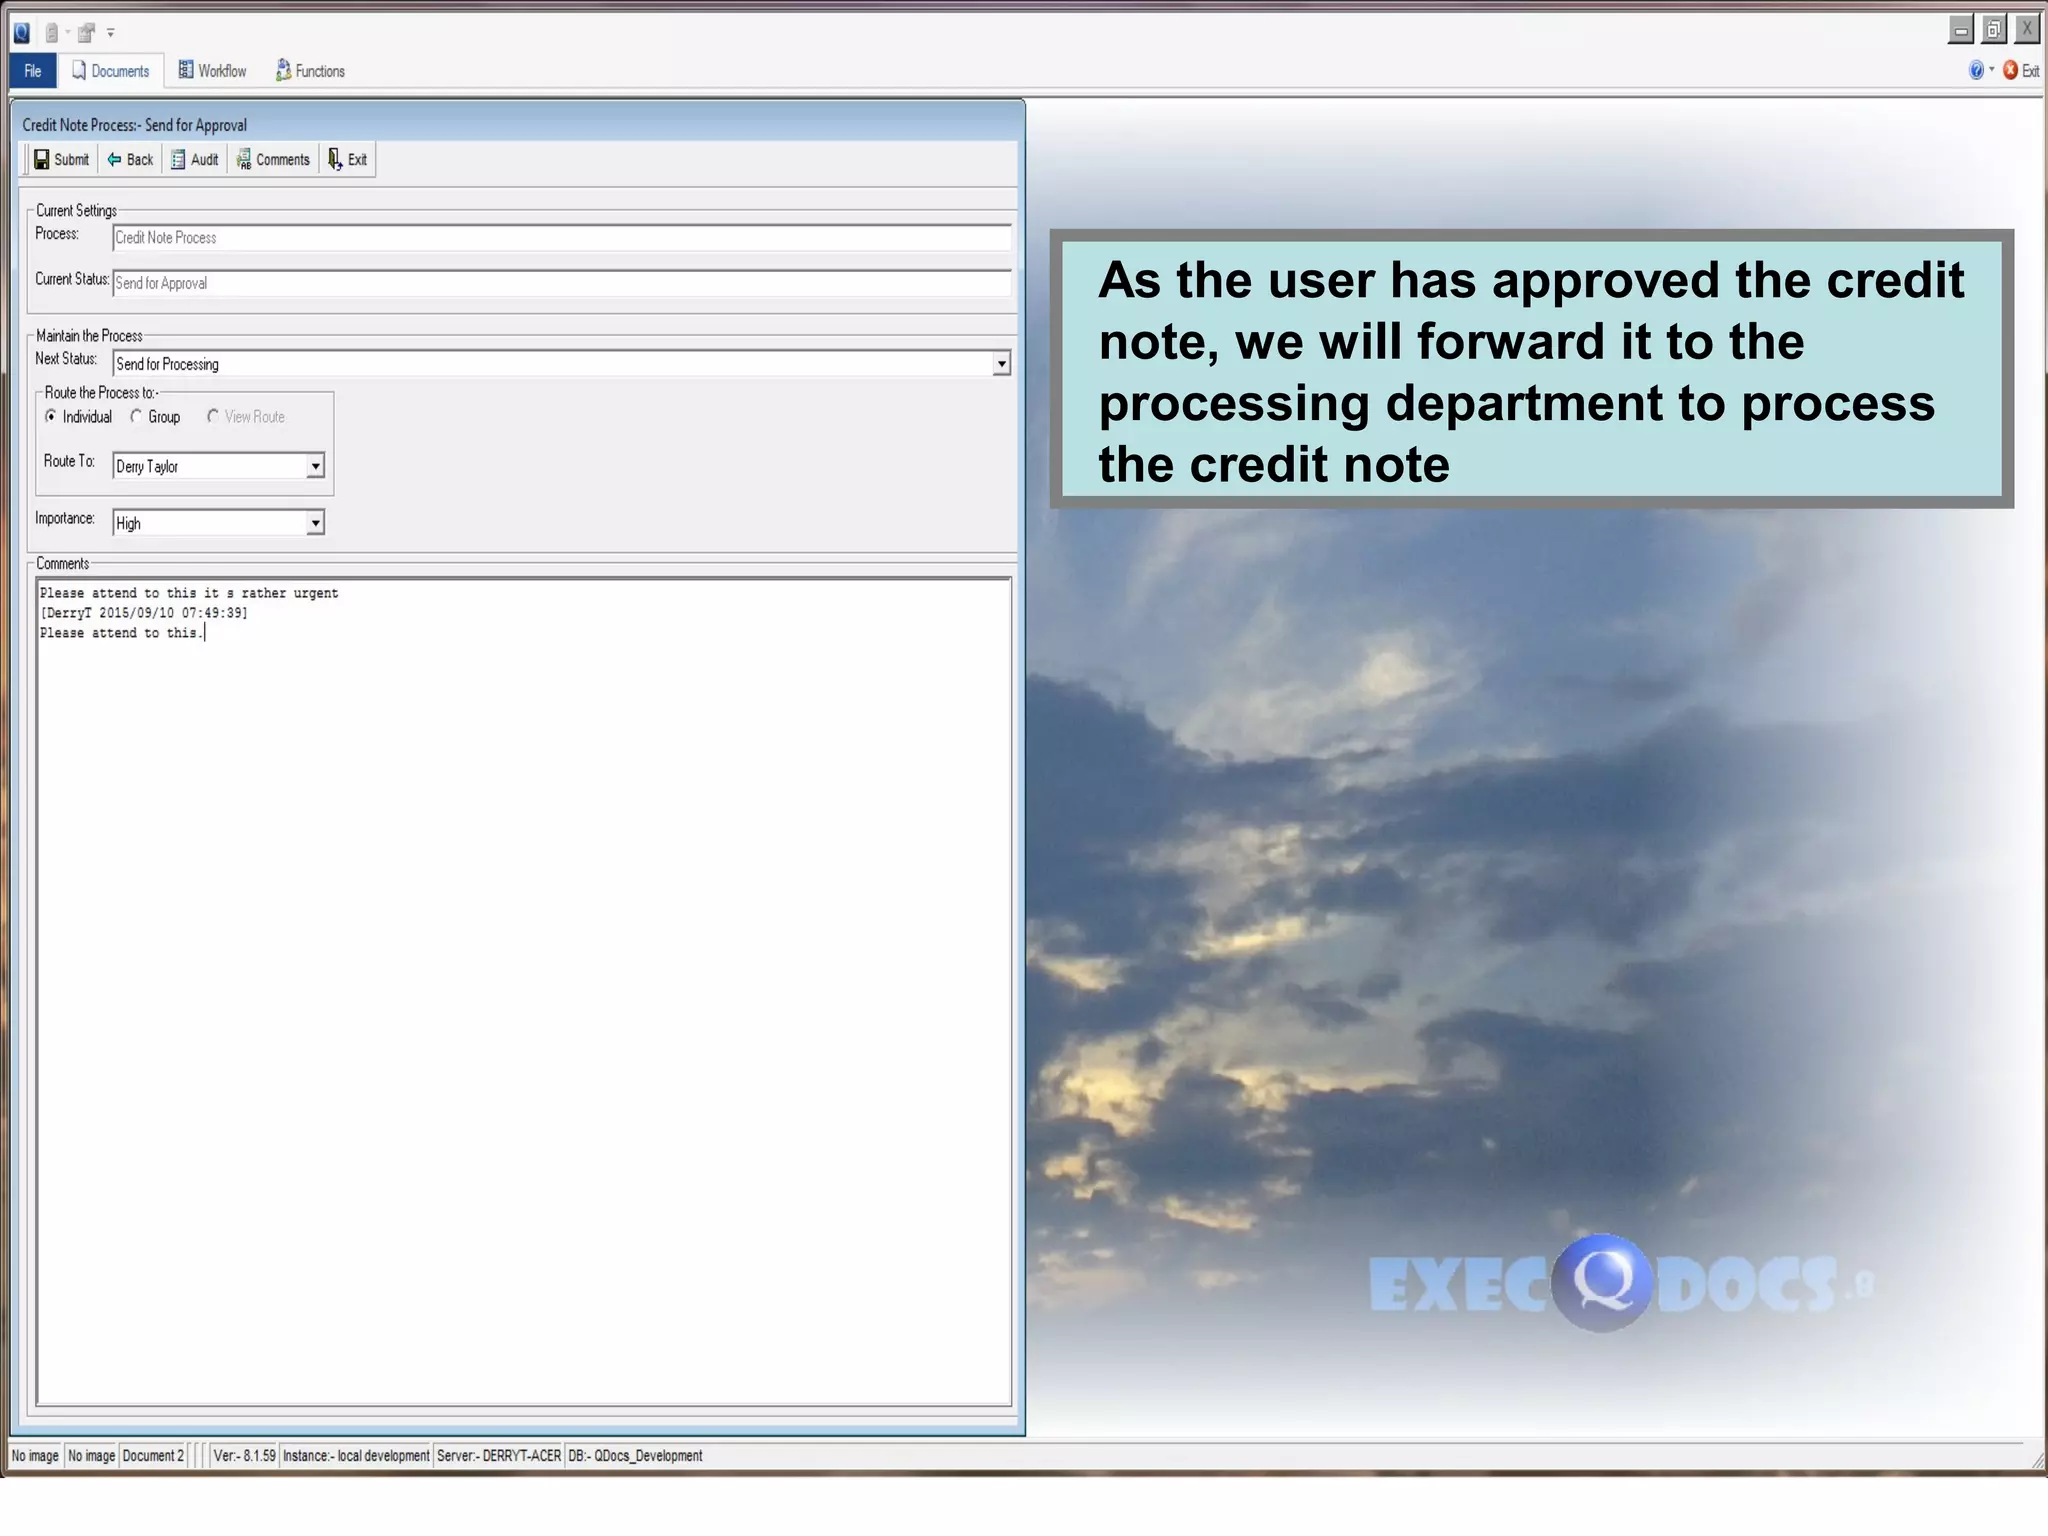Click inside the Comments text area
The width and height of the screenshot is (2048, 1536).
[524, 992]
